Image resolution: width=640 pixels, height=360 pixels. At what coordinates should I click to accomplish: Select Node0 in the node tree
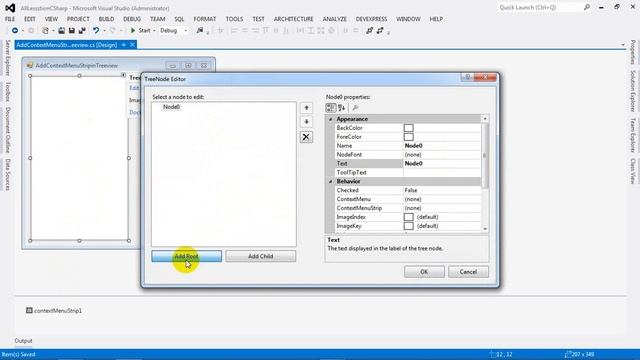click(171, 107)
